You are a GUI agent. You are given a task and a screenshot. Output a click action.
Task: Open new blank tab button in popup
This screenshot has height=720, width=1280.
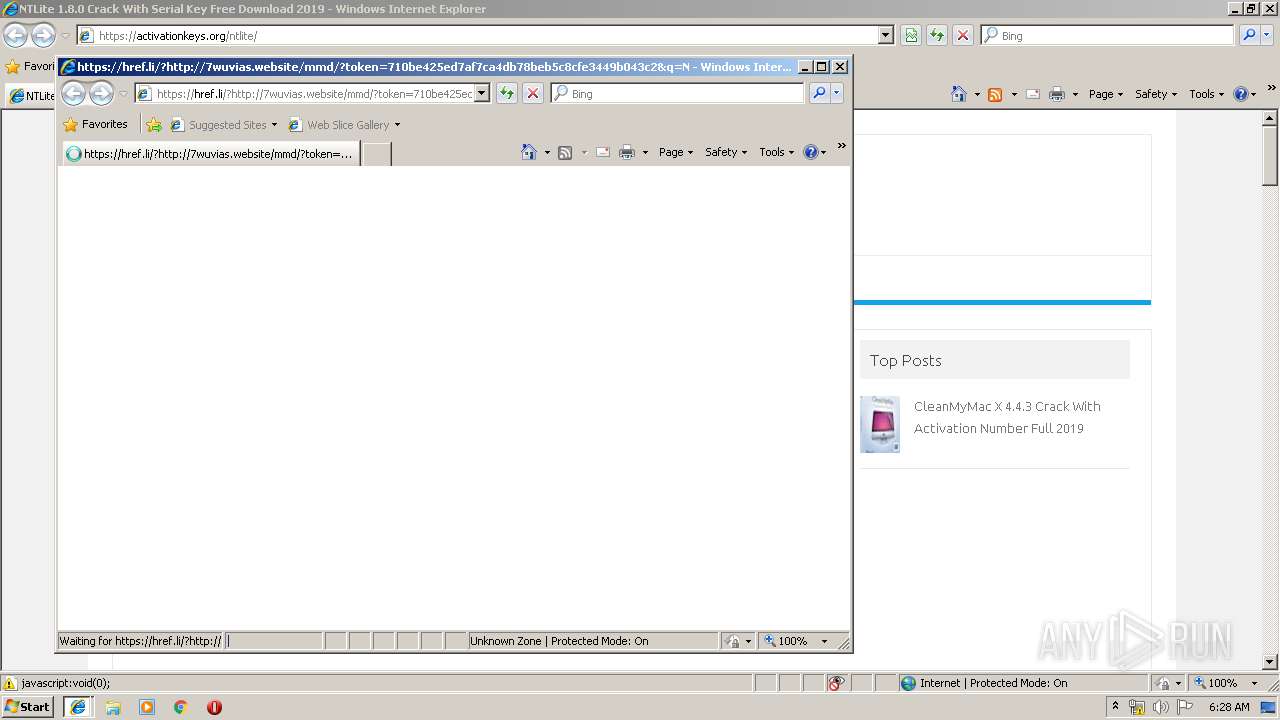click(376, 154)
